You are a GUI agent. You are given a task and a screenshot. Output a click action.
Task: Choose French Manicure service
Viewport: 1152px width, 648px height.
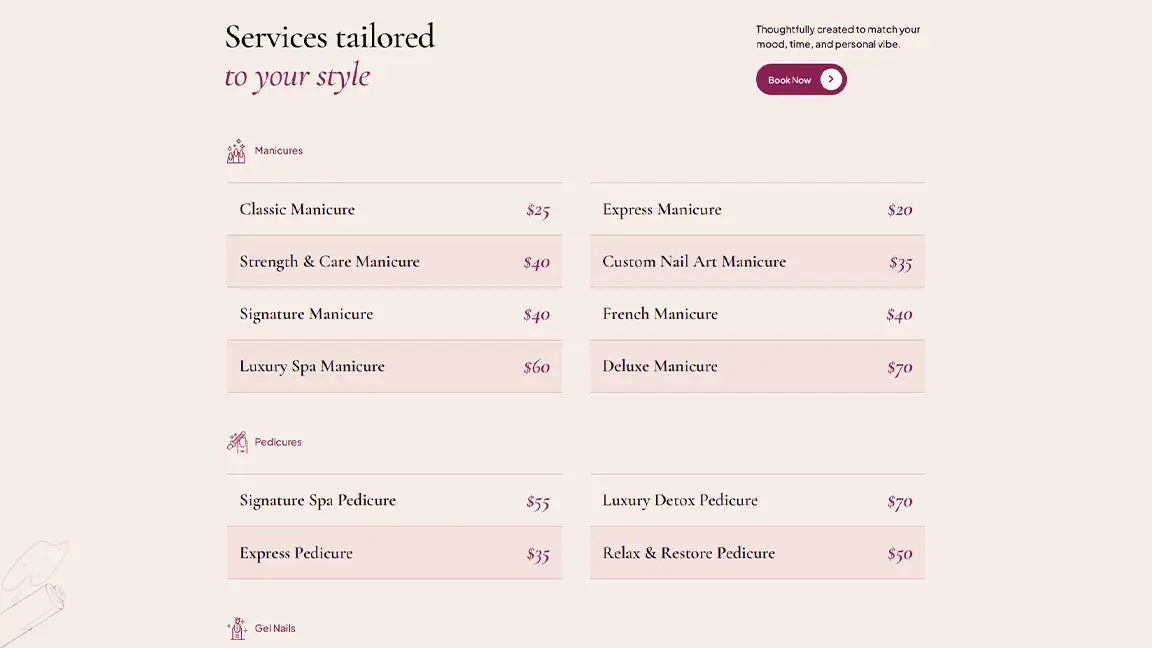pos(757,314)
